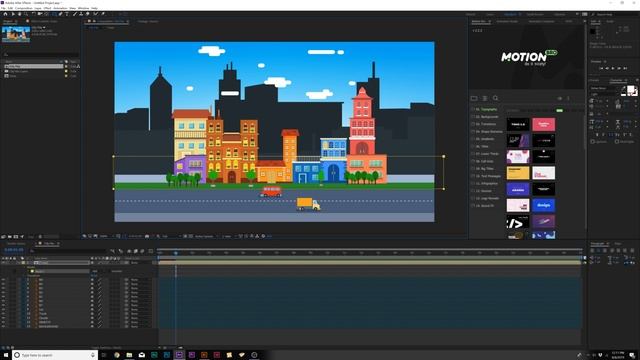Select the 11. Infographics category
The width and height of the screenshot is (640, 360).
[487, 183]
